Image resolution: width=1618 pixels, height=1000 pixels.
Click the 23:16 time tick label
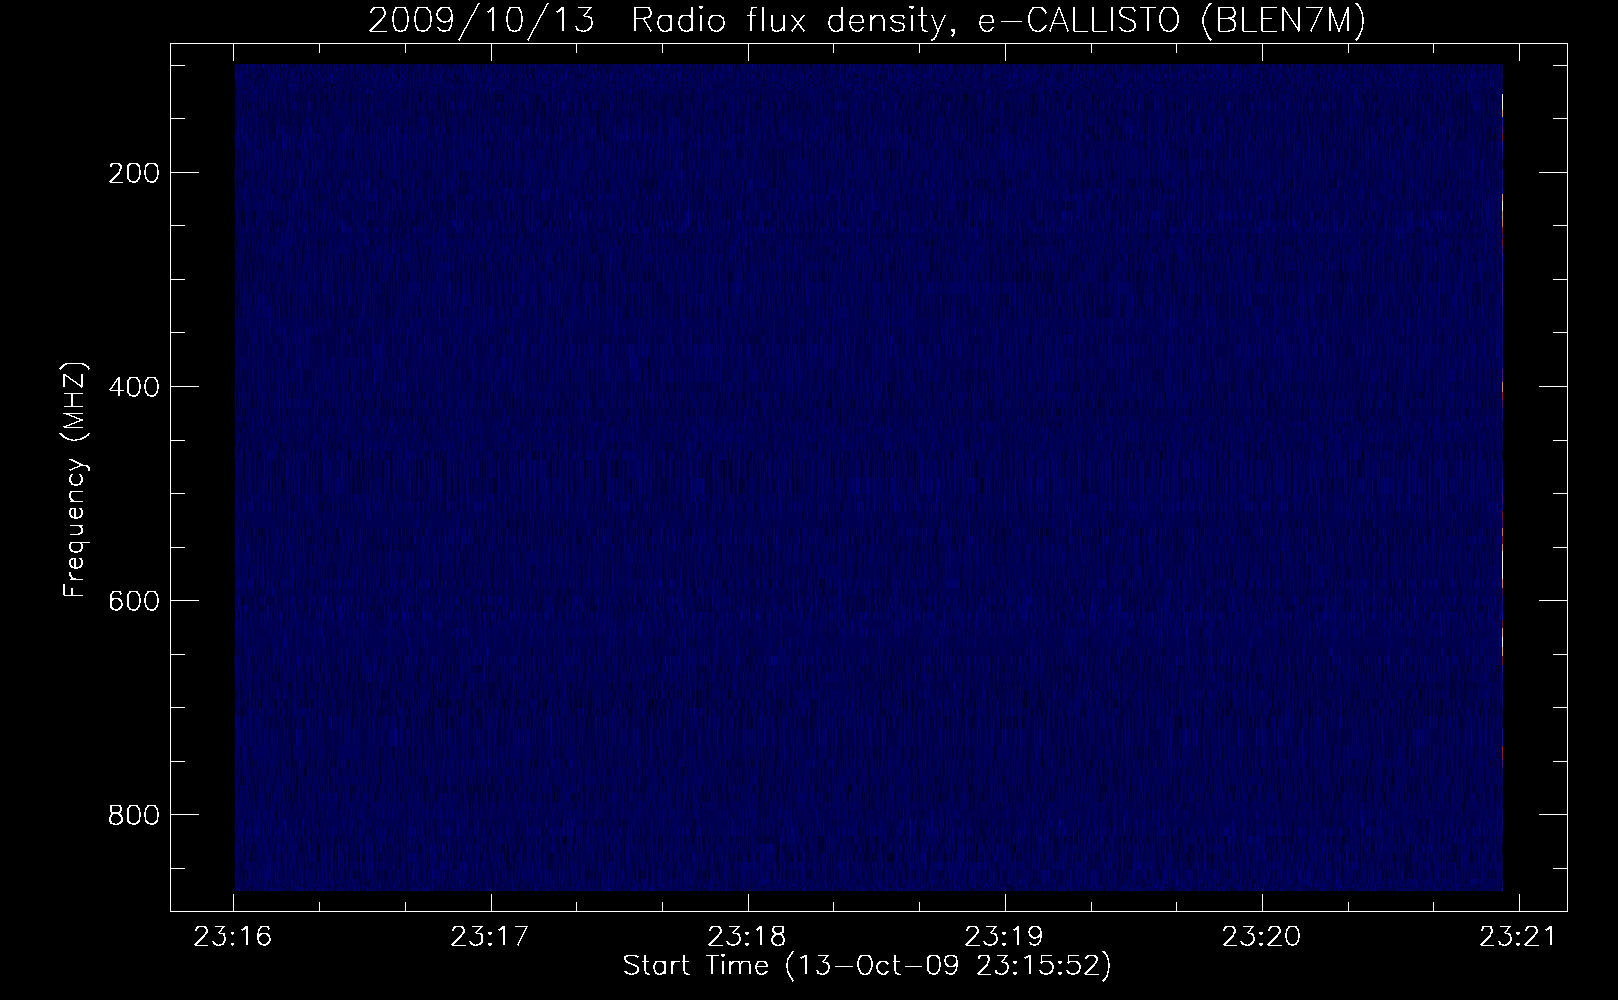[x=234, y=937]
